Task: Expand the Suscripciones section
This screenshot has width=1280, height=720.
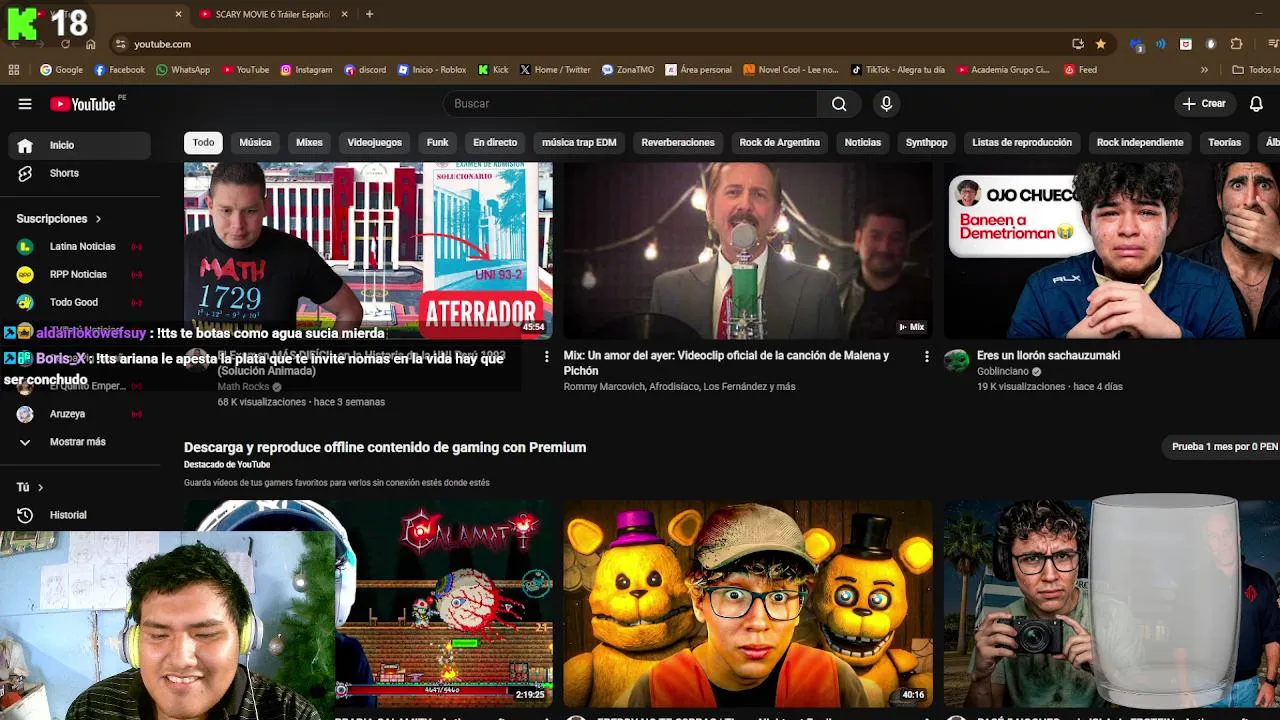Action: (x=59, y=218)
